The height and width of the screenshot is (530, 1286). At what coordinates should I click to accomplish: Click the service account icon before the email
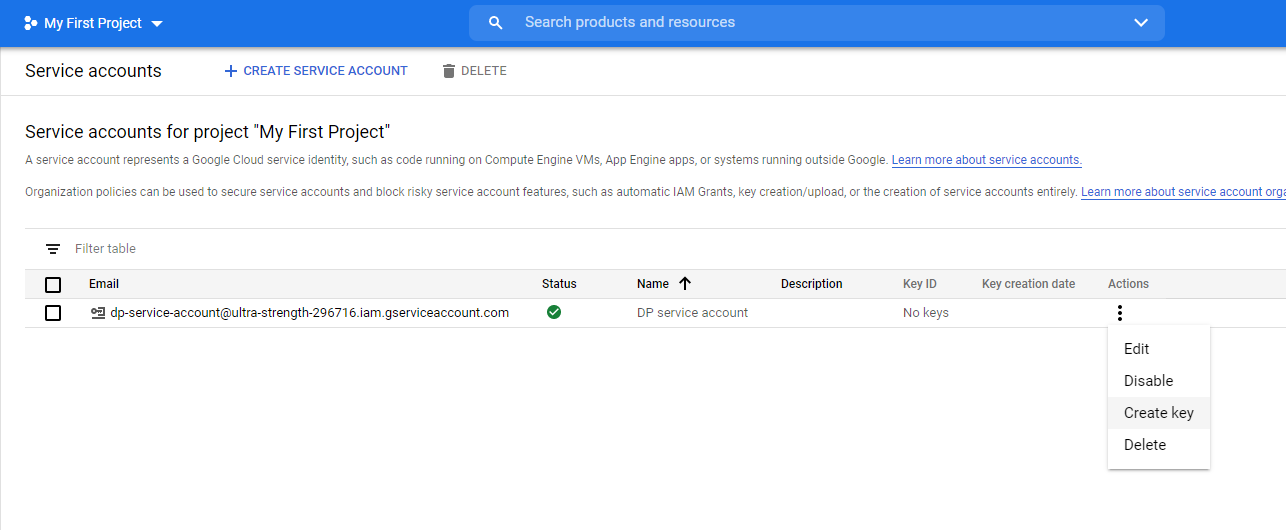[98, 313]
